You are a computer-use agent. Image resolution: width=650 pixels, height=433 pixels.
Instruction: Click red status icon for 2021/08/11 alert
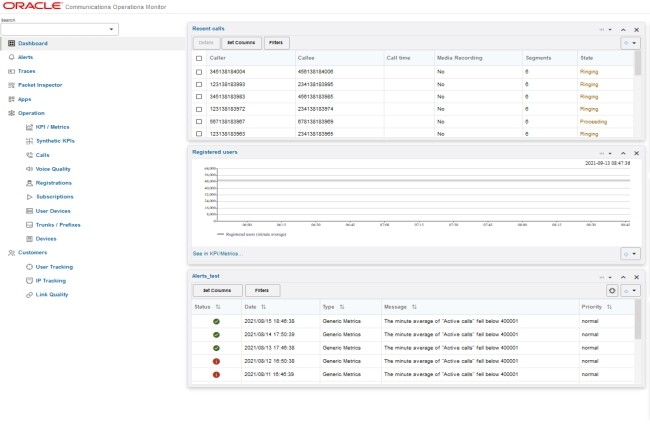(216, 375)
